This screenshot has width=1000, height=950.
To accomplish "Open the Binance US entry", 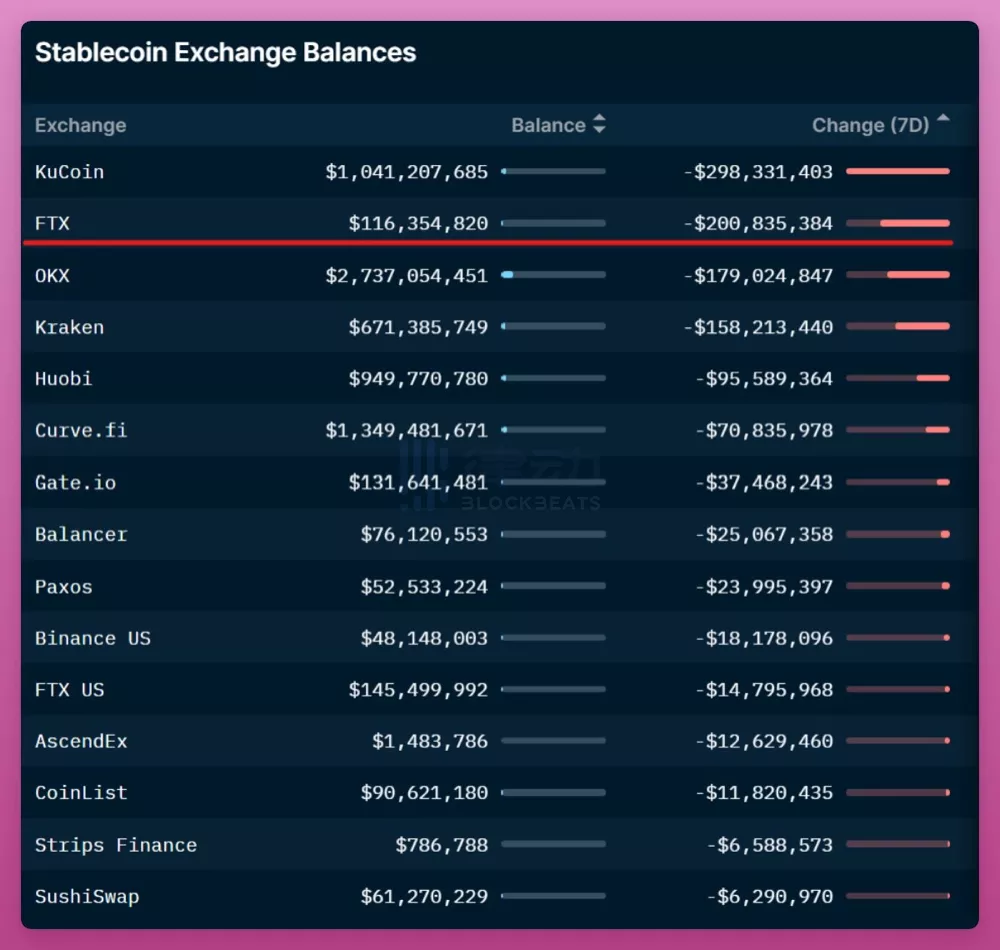I will click(93, 638).
